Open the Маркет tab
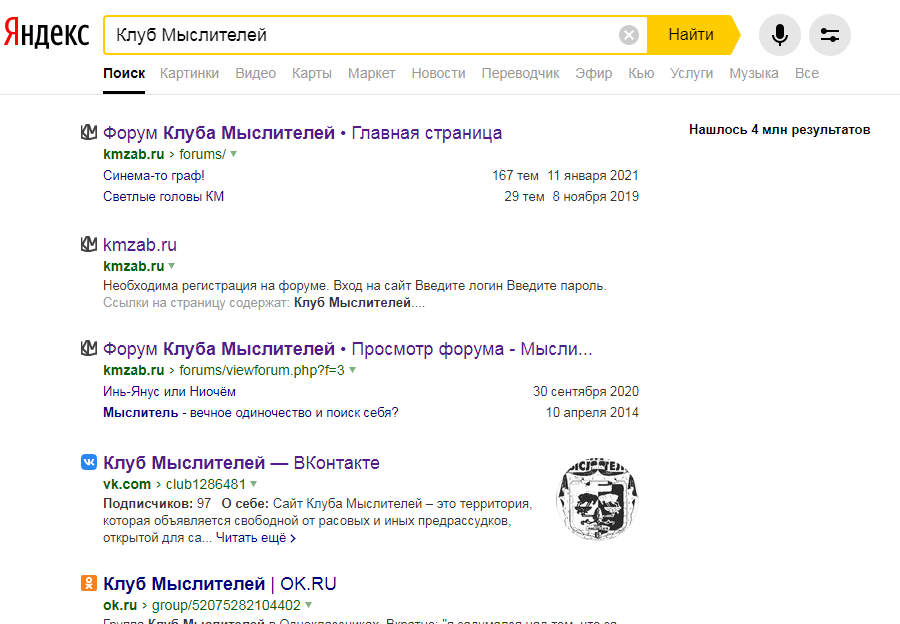This screenshot has height=624, width=900. [x=371, y=73]
